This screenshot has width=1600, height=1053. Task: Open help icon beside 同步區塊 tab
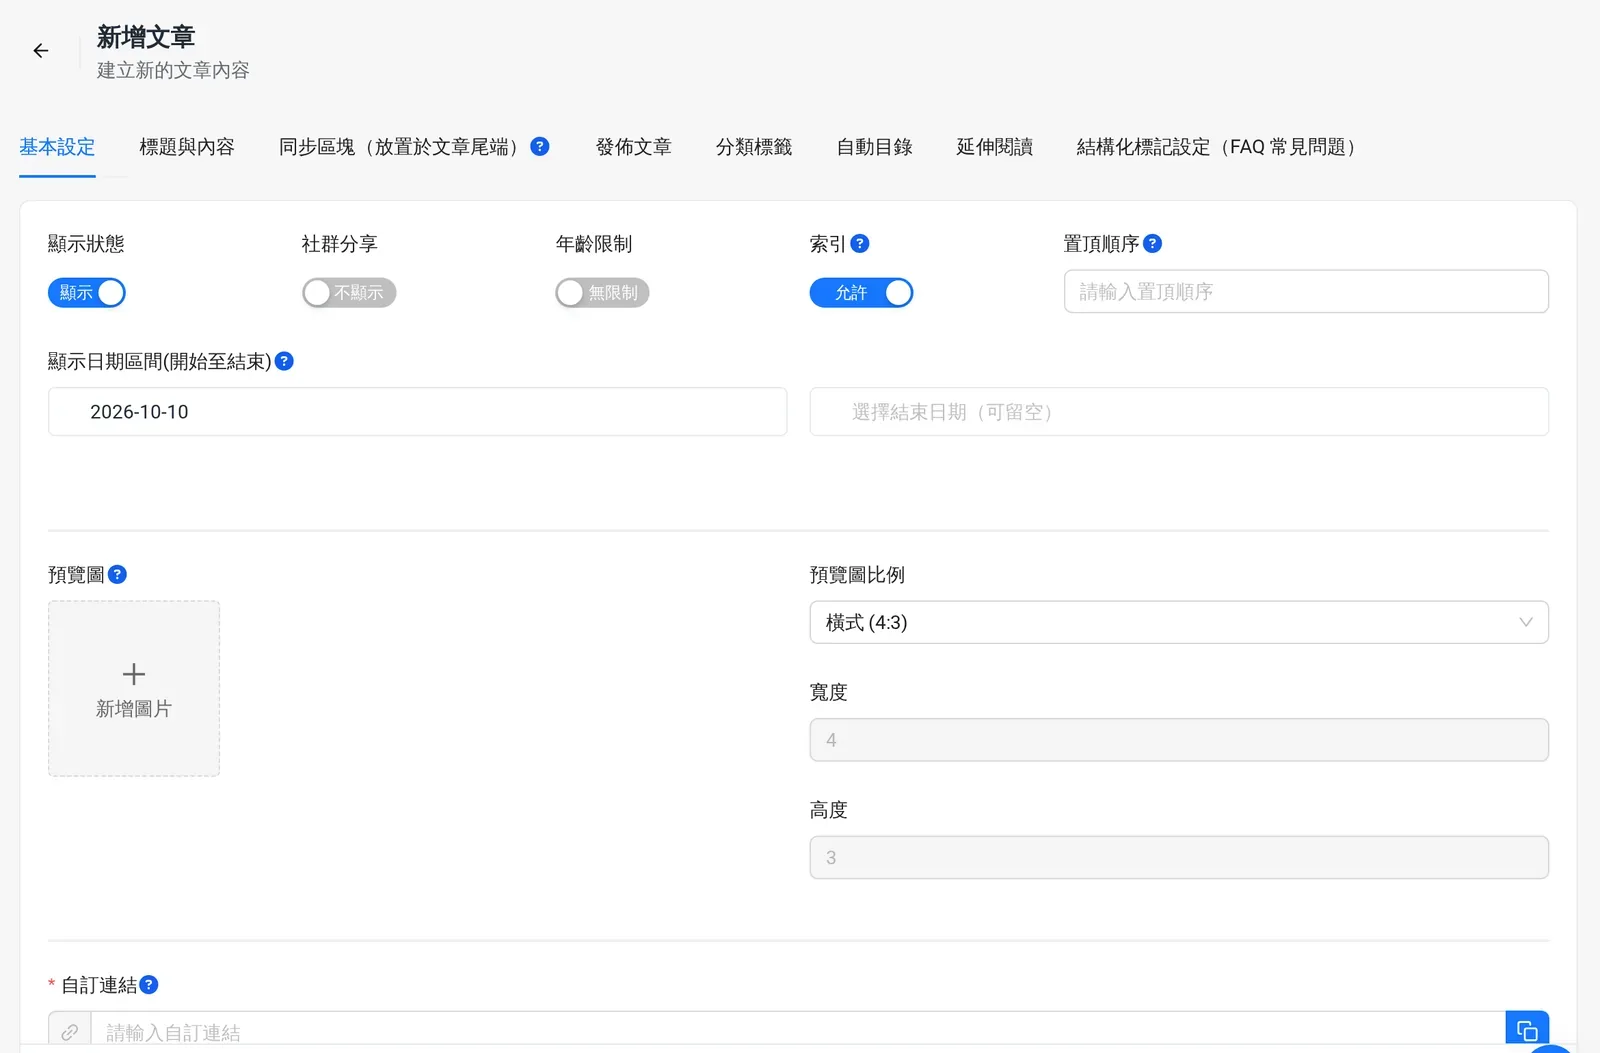(x=540, y=146)
